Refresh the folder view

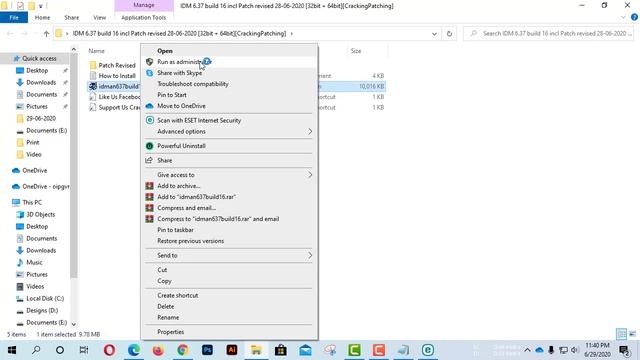[449, 34]
